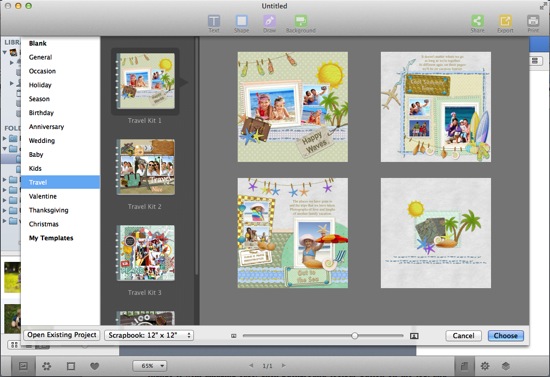Click the photo panel icon at bottom left

pos(23,366)
